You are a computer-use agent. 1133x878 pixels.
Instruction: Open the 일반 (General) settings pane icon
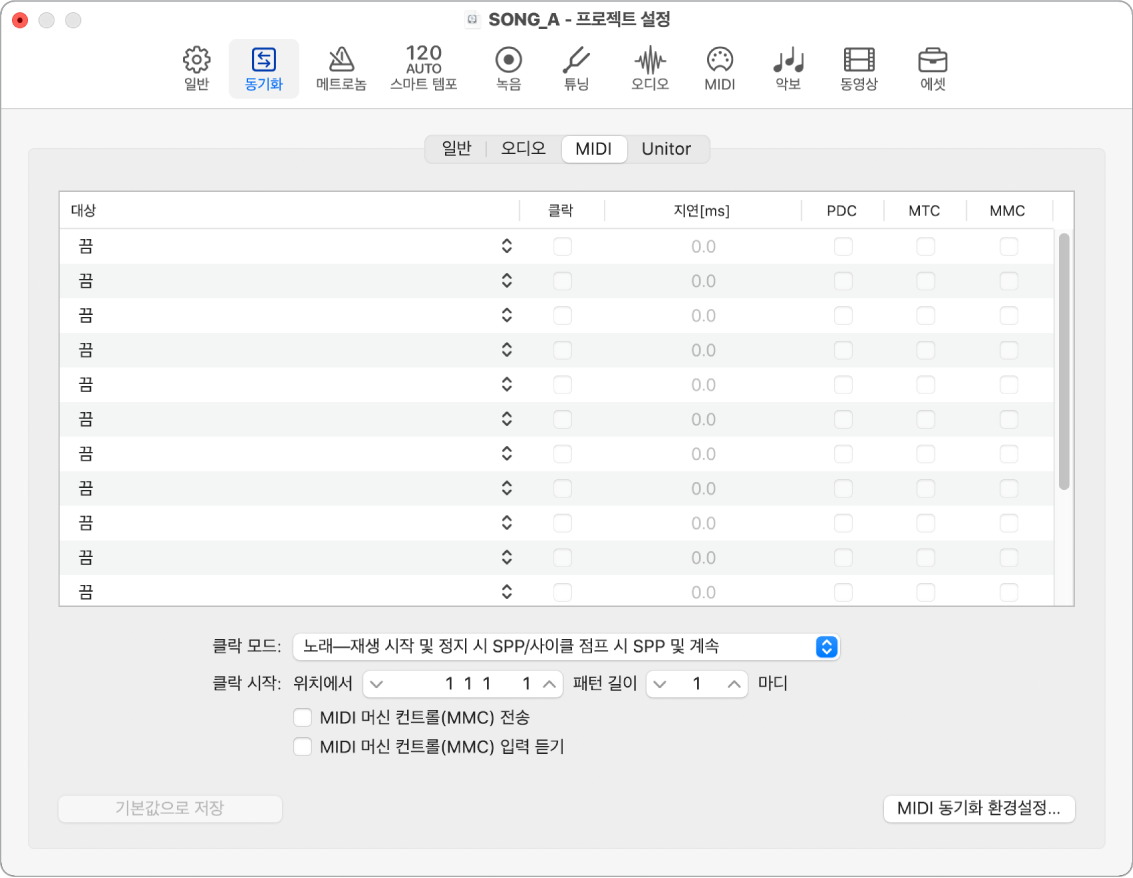[197, 69]
